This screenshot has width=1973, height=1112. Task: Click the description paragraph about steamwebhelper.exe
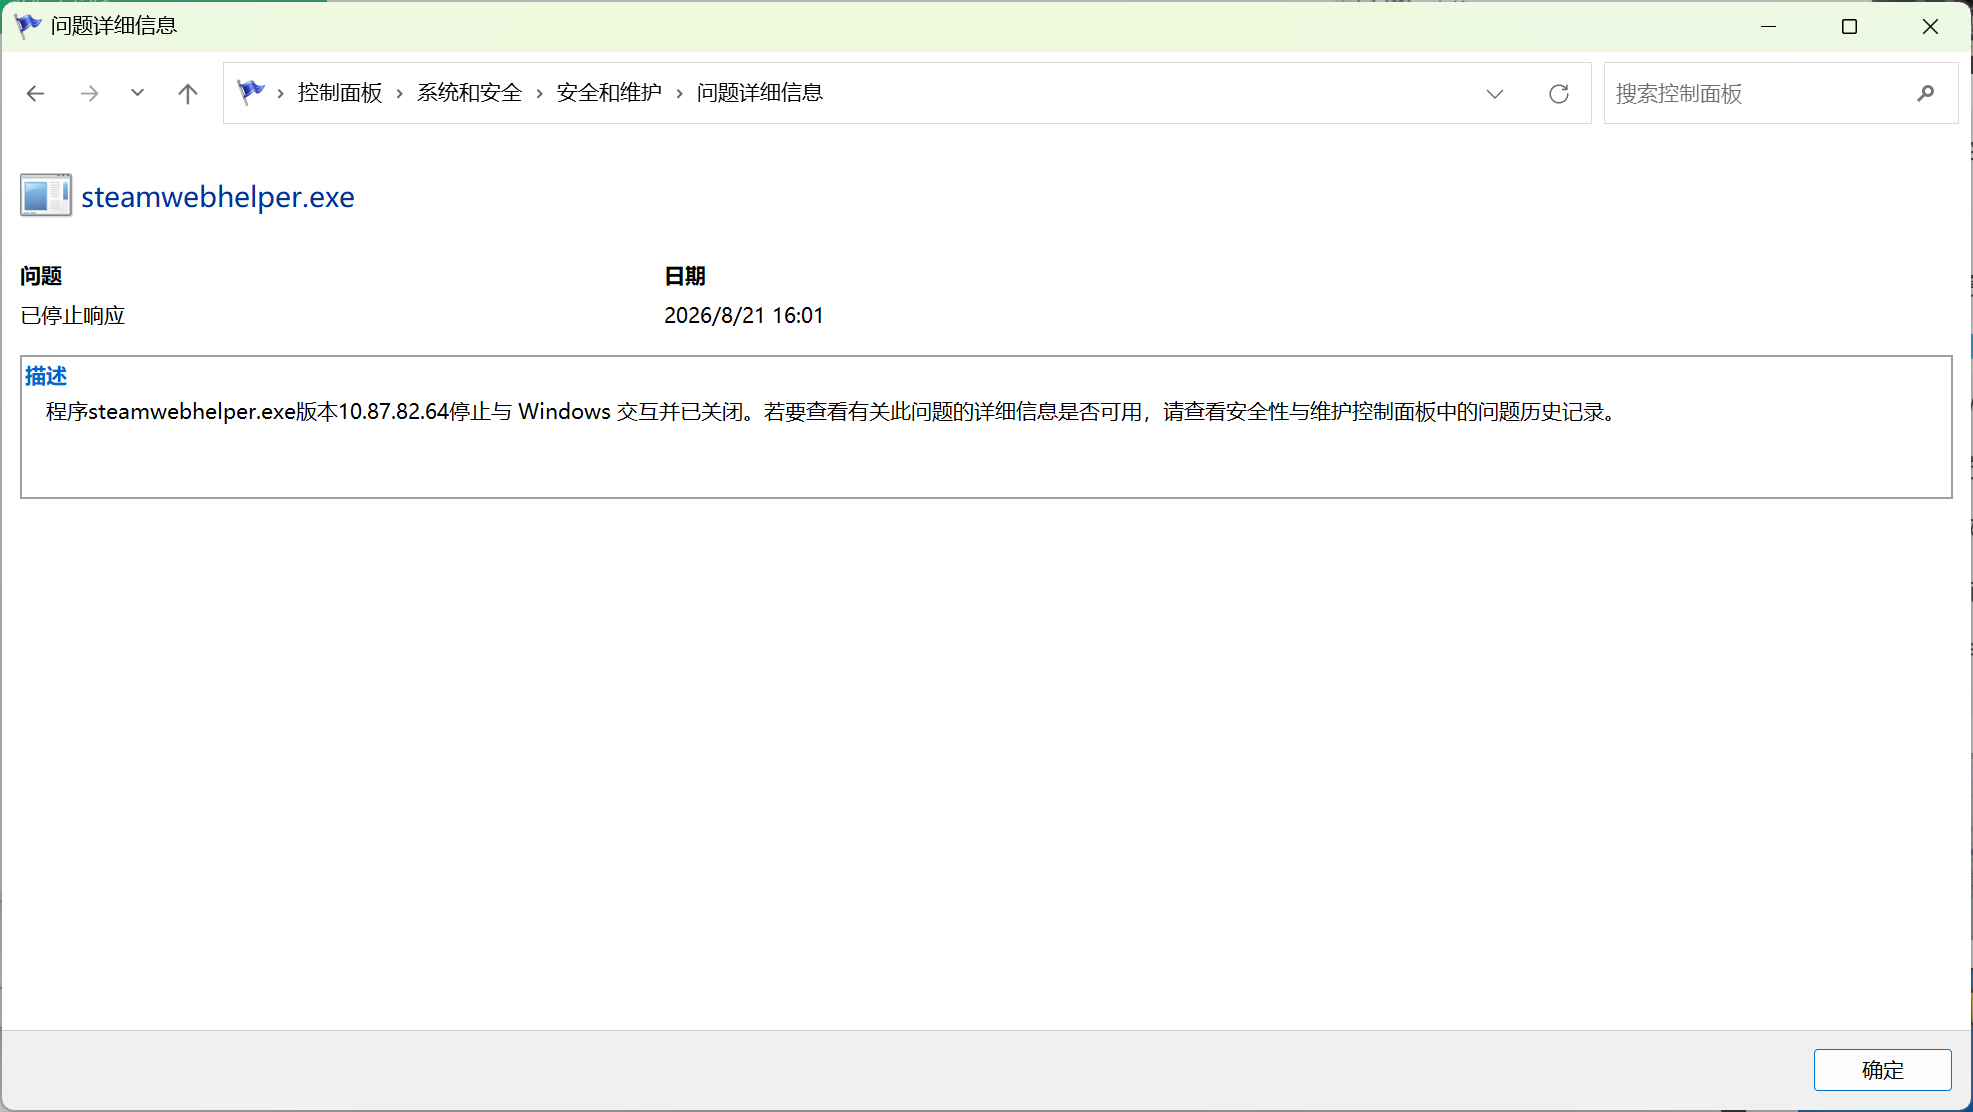point(831,412)
